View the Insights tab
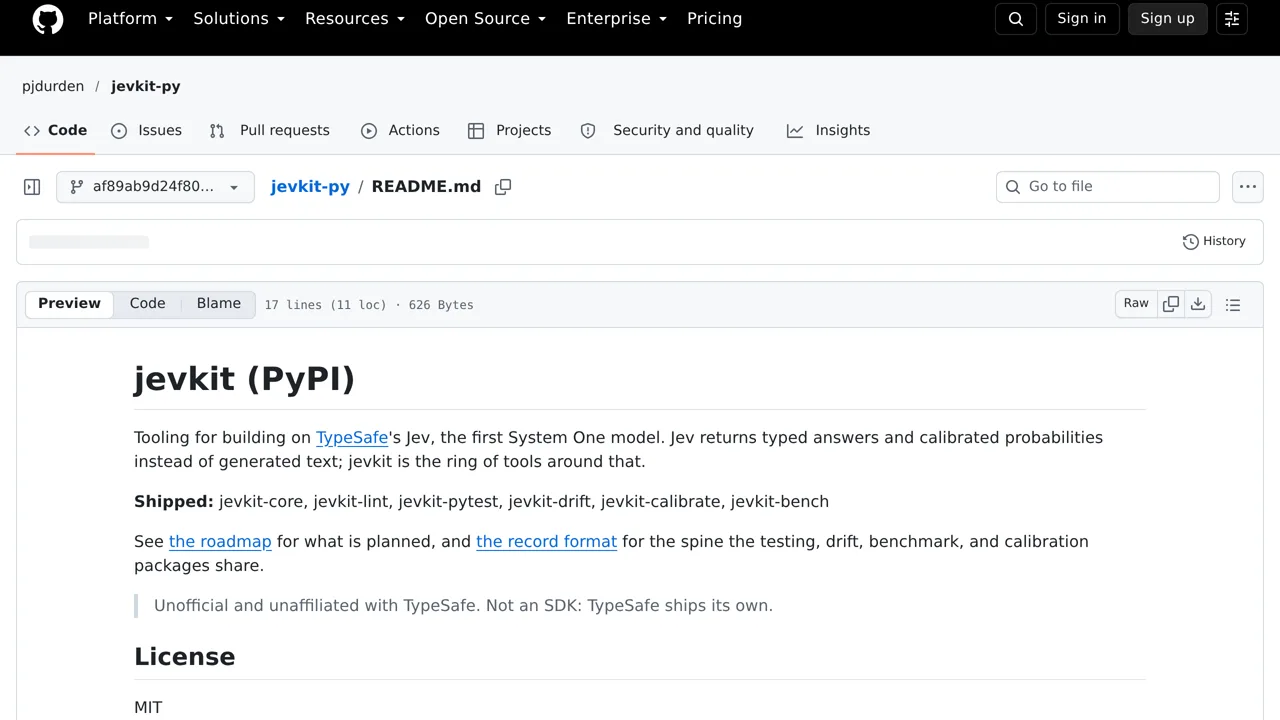The height and width of the screenshot is (720, 1280). 829,131
